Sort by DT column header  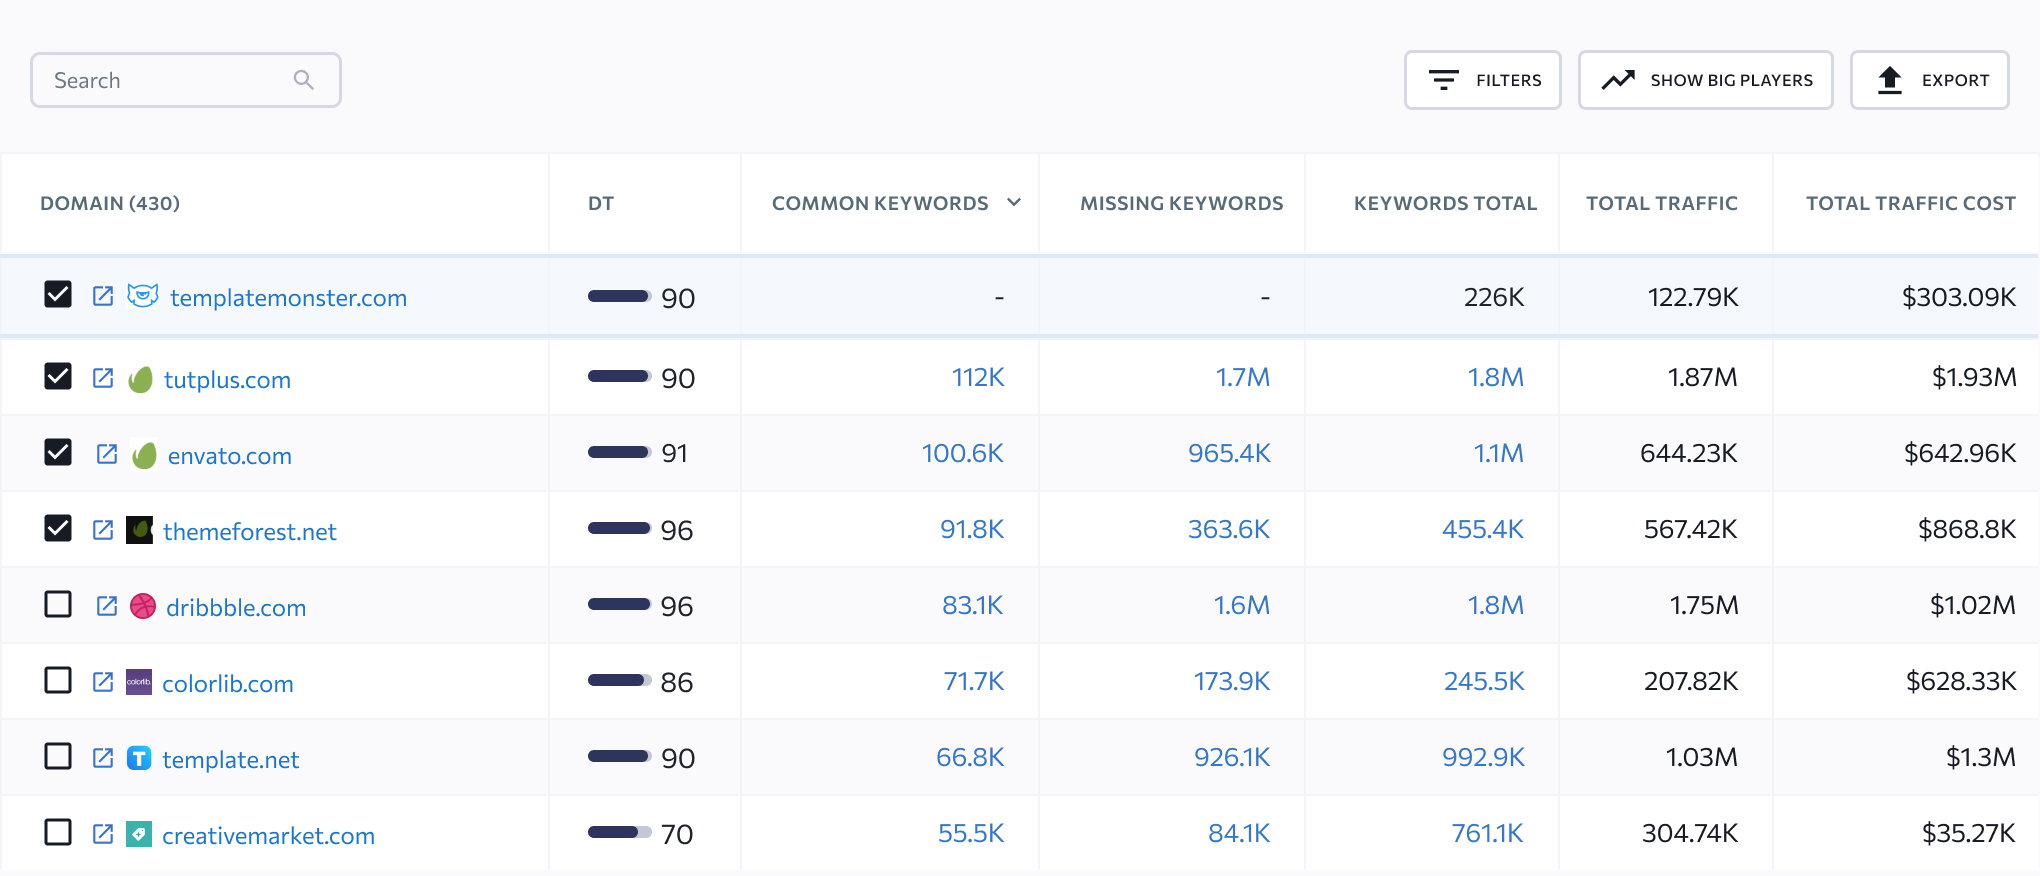tap(601, 203)
